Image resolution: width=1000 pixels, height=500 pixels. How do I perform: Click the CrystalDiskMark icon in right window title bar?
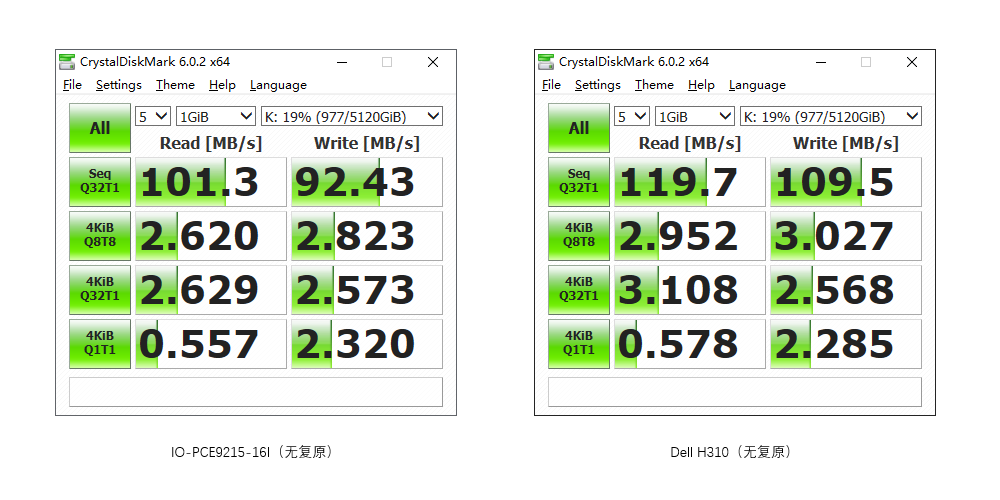point(546,62)
